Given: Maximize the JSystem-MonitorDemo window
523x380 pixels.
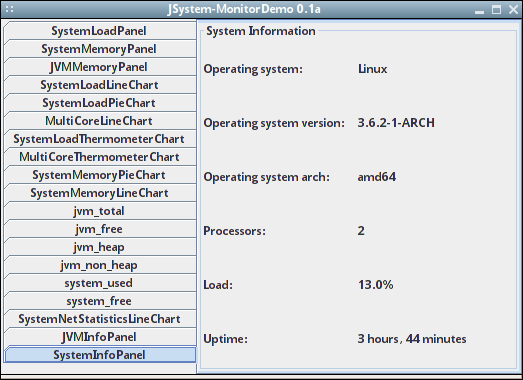Looking at the screenshot, I should pyautogui.click(x=496, y=9).
